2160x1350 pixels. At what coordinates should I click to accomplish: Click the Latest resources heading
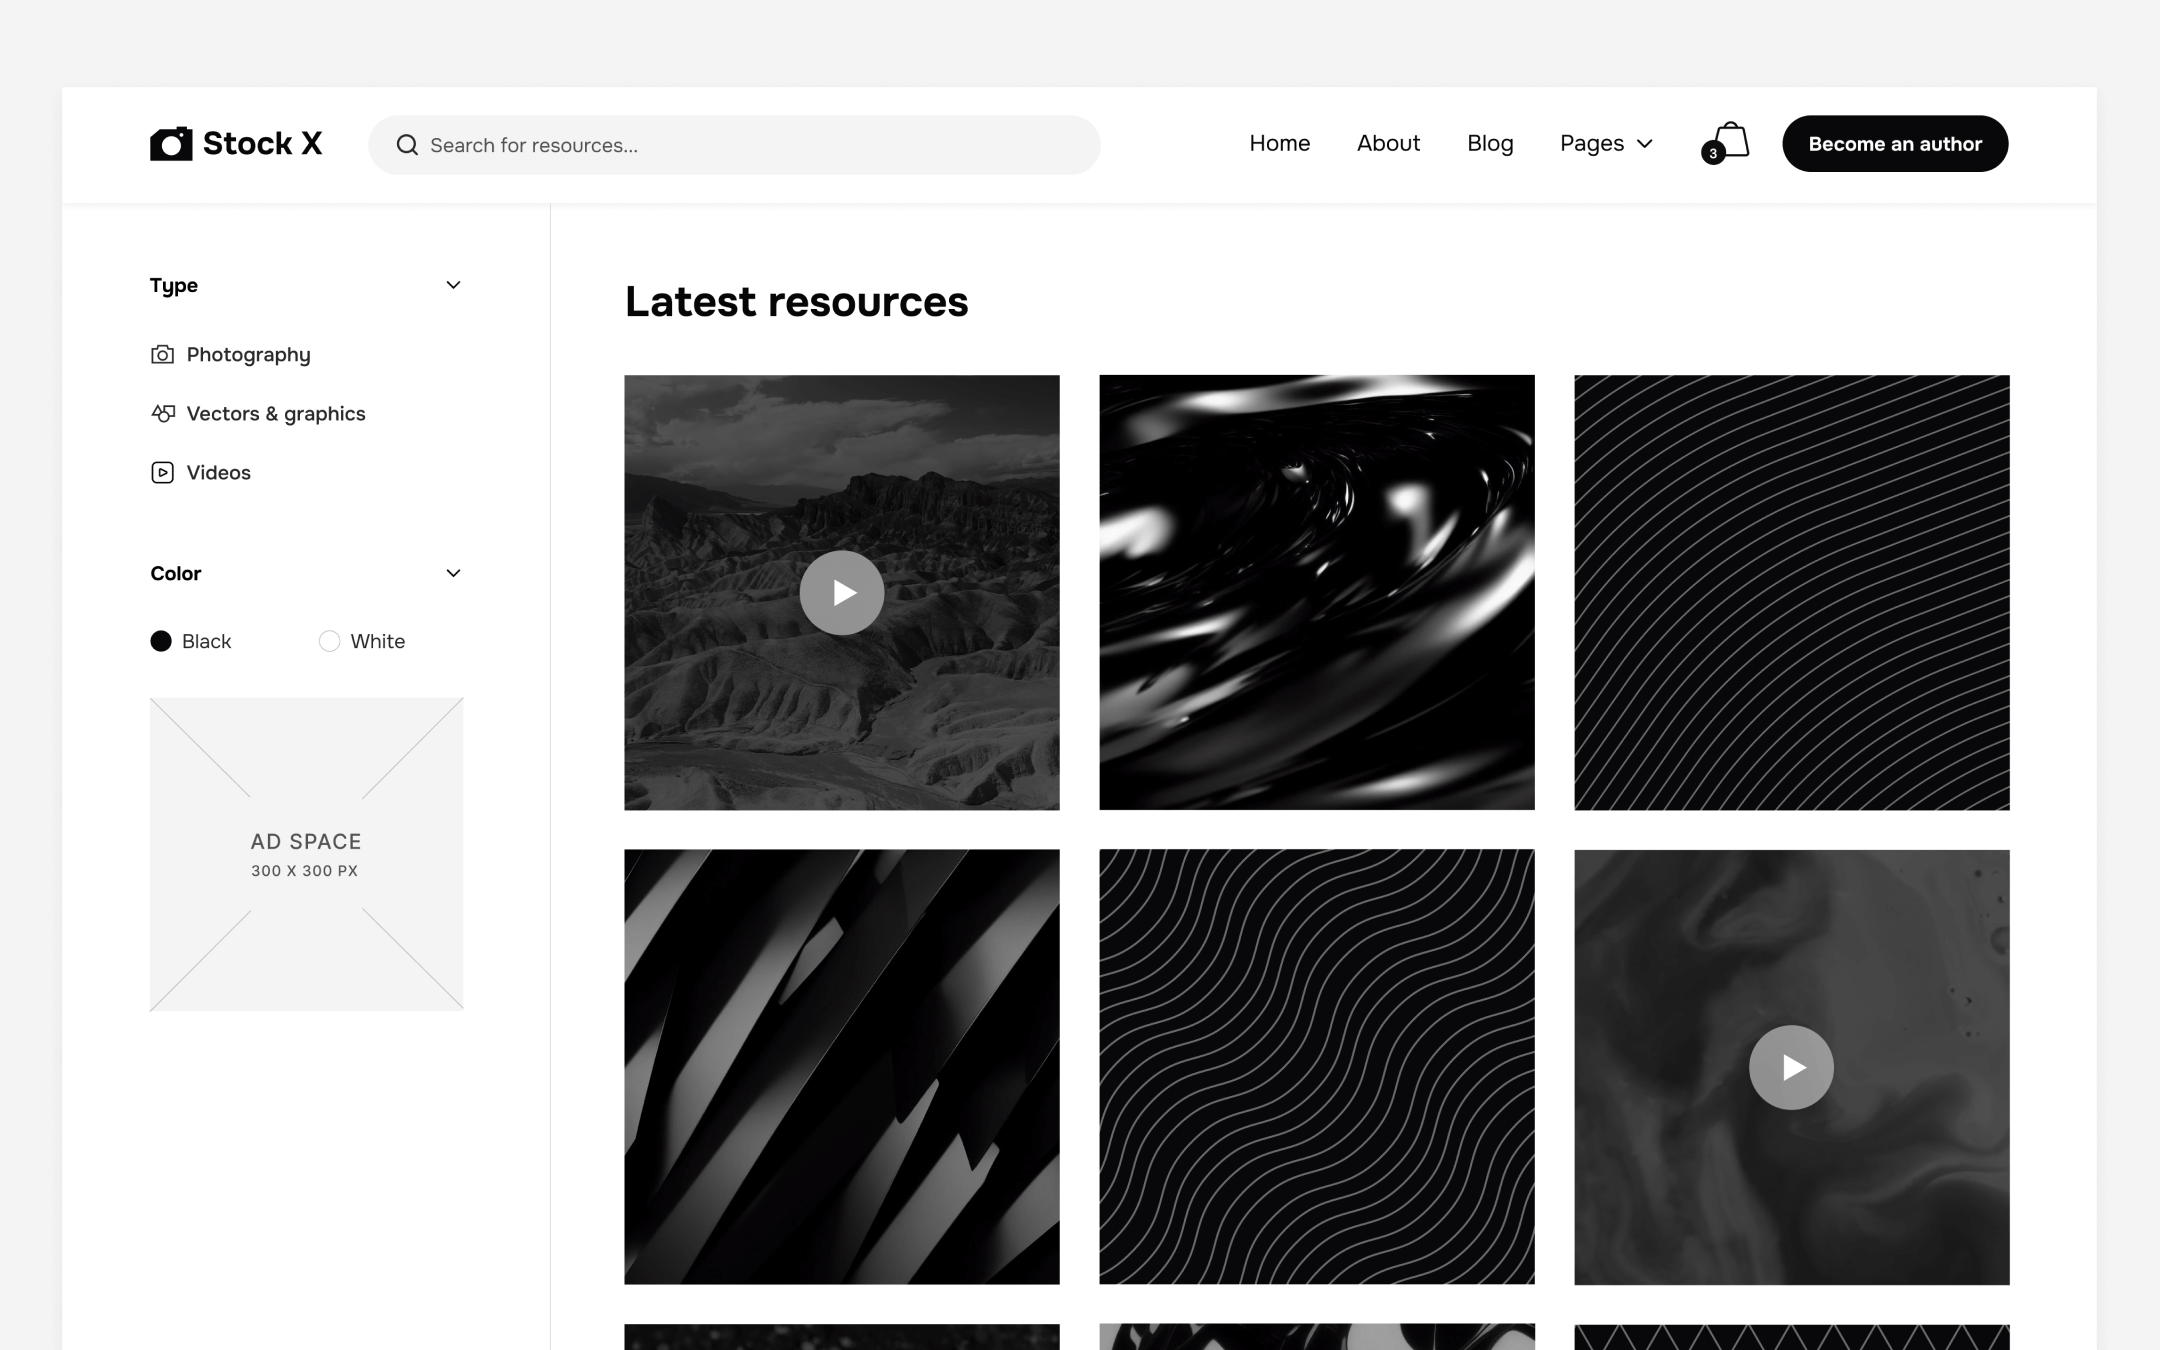pos(796,302)
